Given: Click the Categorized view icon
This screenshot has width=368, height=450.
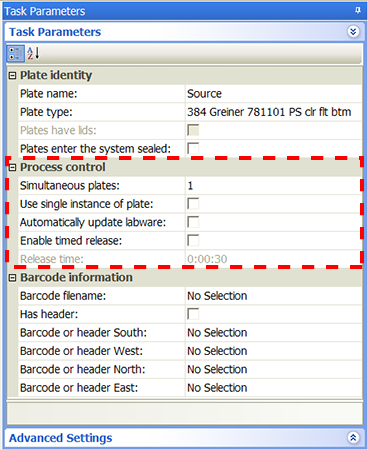Looking at the screenshot, I should pyautogui.click(x=15, y=53).
